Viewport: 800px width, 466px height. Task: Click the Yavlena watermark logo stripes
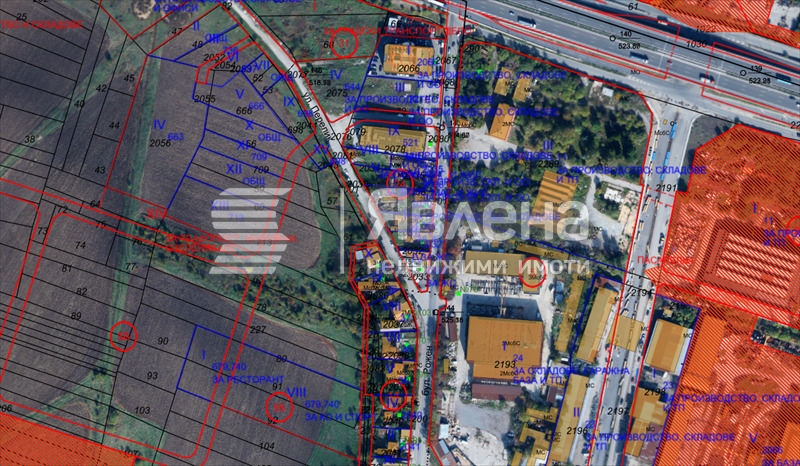tap(250, 231)
